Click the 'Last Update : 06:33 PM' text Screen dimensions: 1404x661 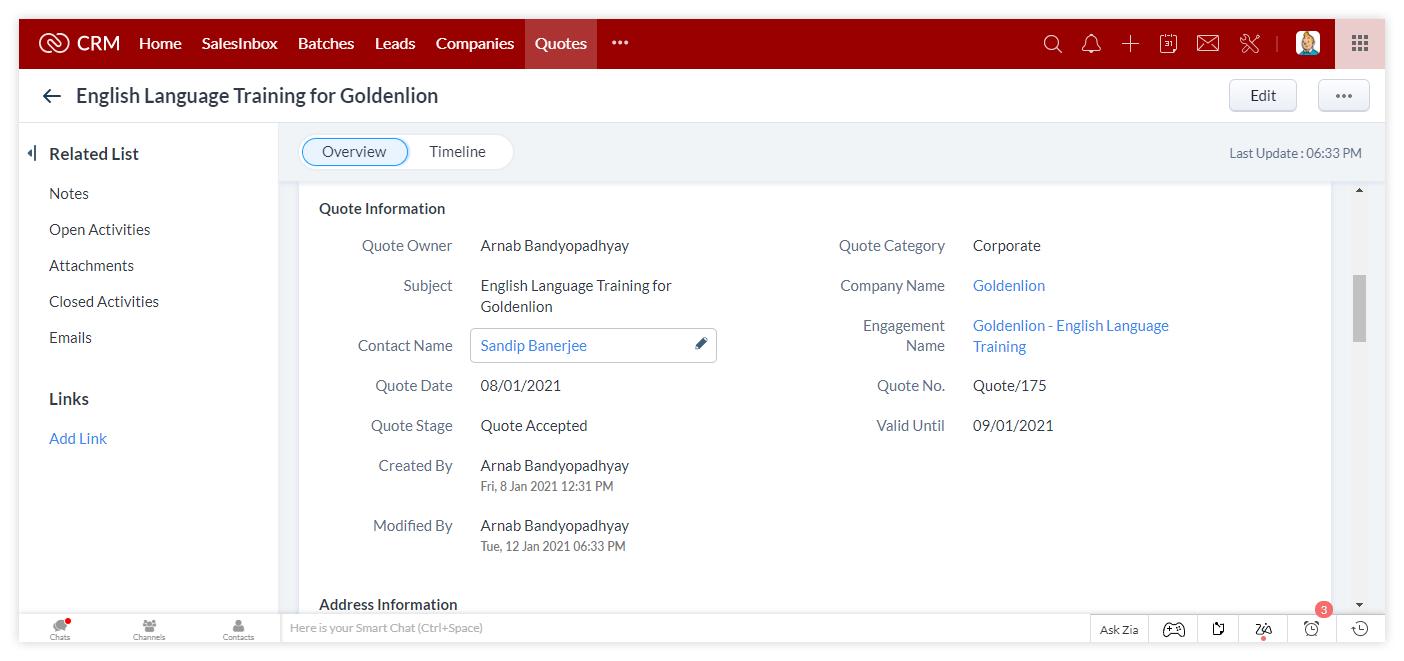pyautogui.click(x=1295, y=154)
